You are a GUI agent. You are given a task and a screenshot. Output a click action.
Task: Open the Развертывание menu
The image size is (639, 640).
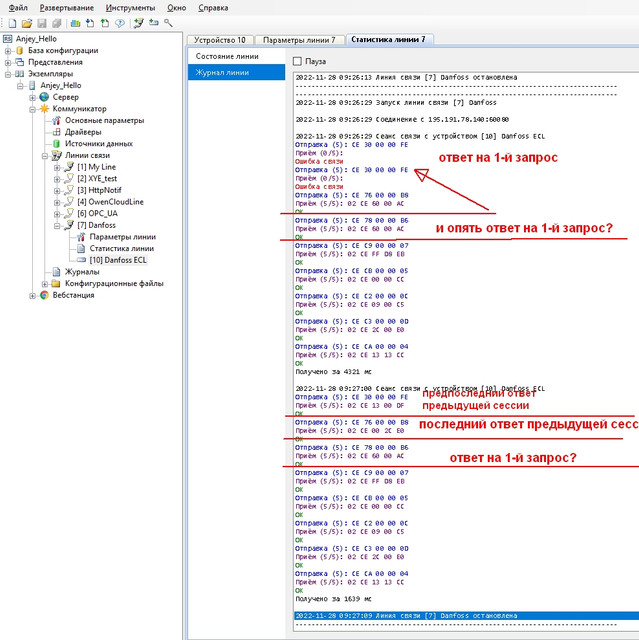click(67, 8)
